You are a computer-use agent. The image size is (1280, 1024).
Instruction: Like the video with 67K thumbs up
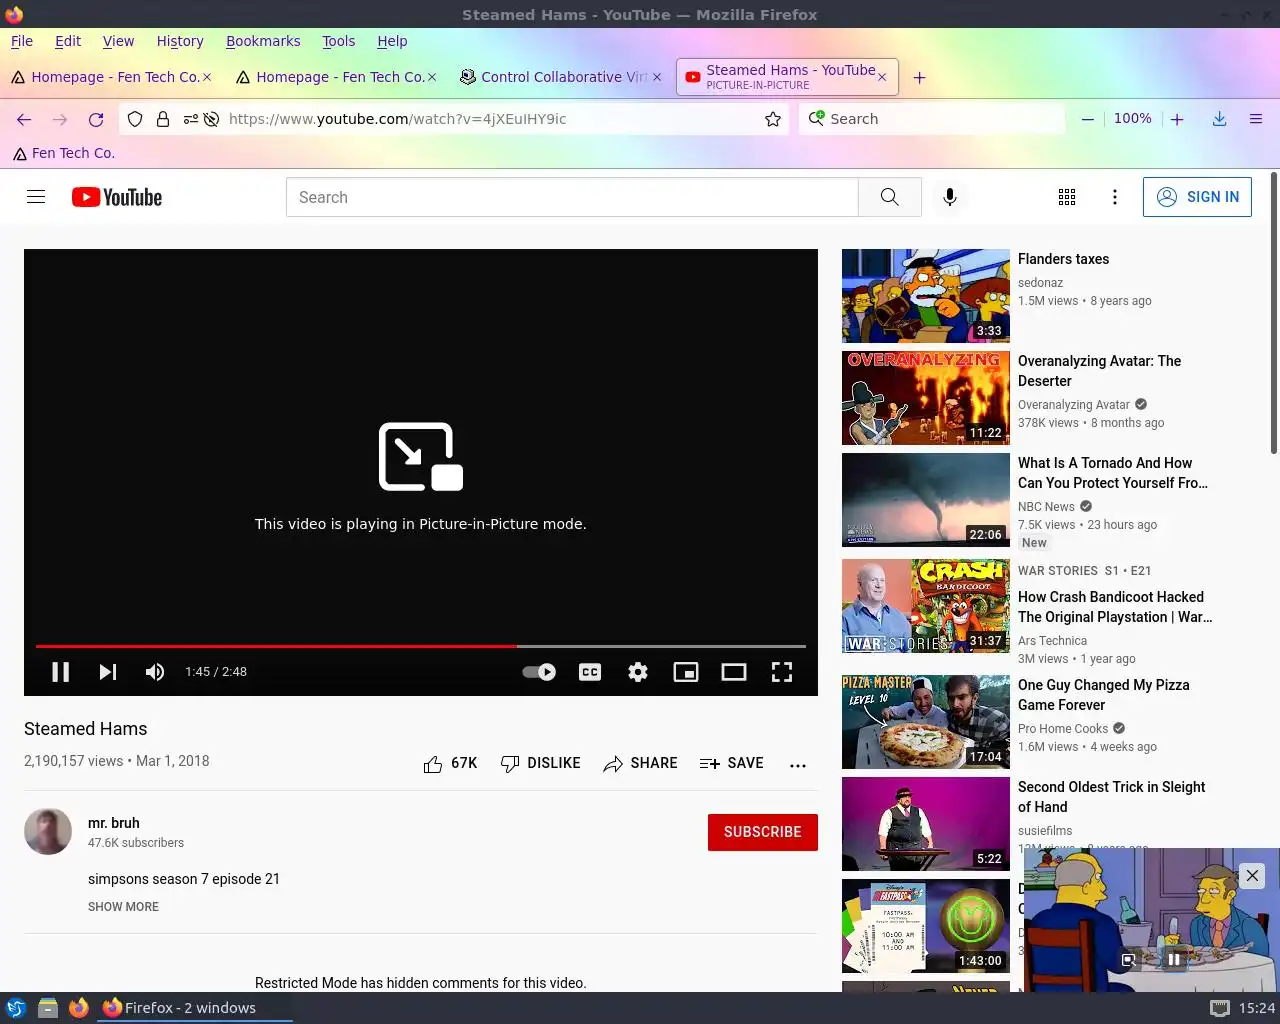click(450, 763)
